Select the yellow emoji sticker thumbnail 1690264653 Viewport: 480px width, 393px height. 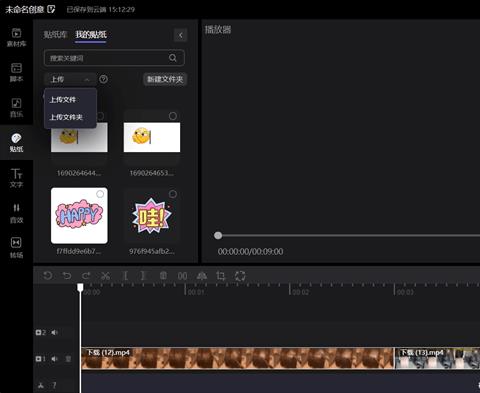pyautogui.click(x=152, y=137)
